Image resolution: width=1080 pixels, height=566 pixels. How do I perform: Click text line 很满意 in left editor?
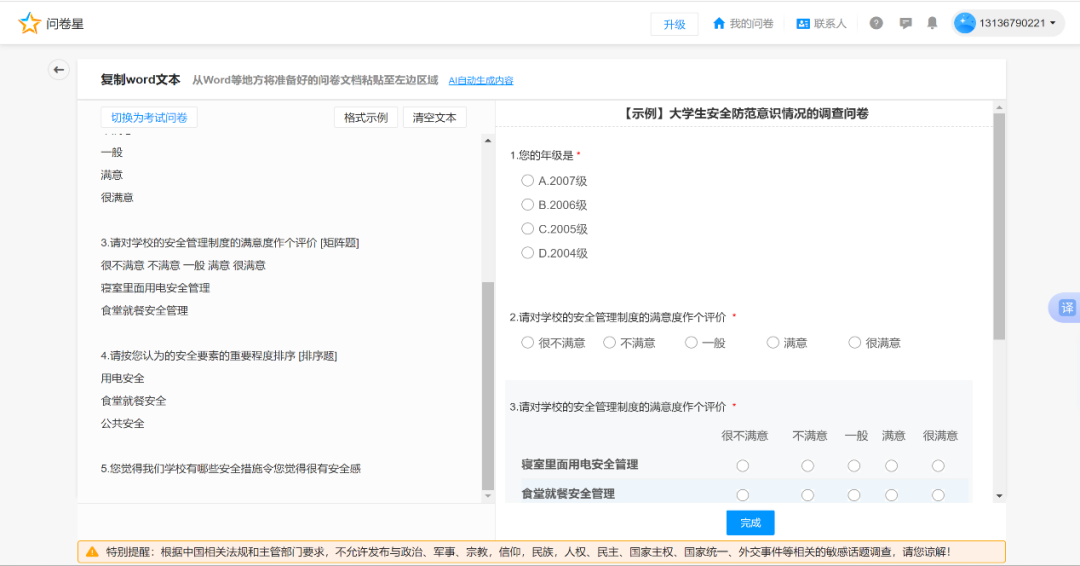[x=117, y=198]
